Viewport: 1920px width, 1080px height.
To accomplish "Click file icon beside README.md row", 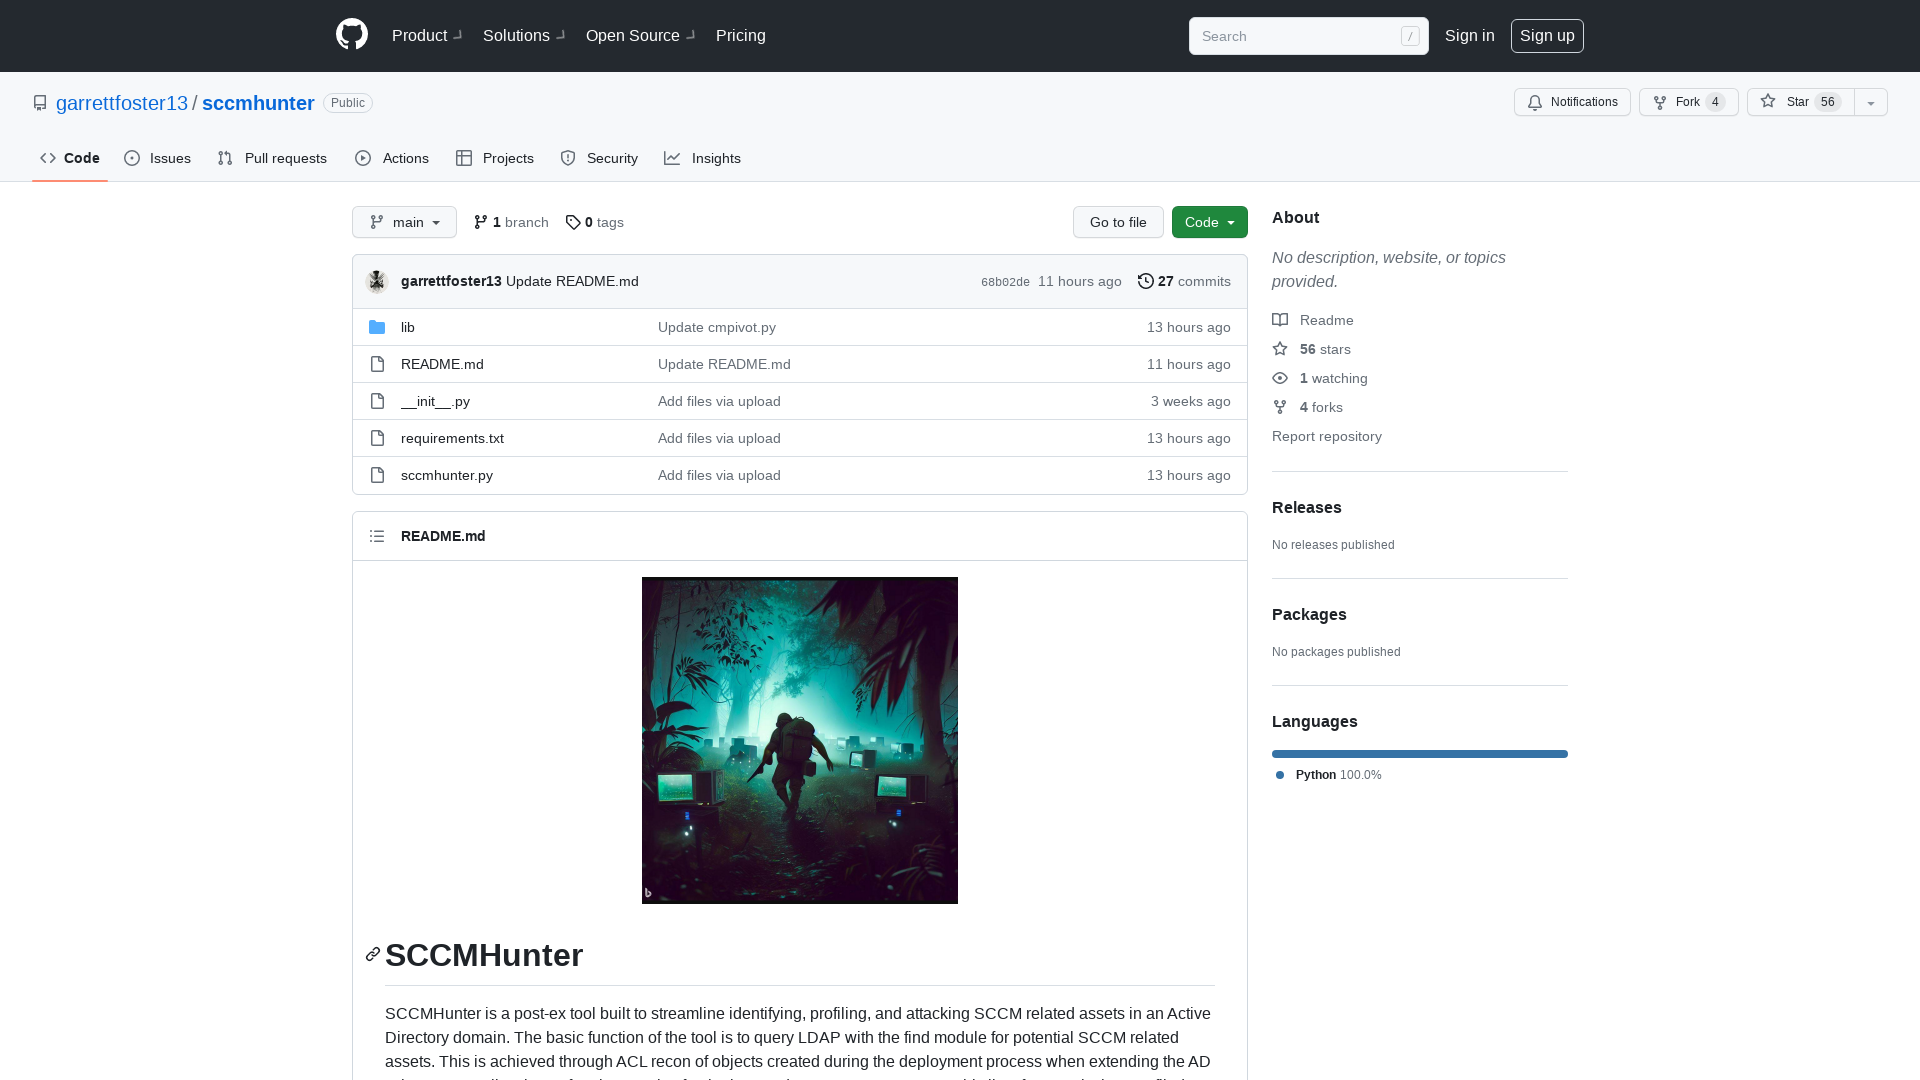I will (x=377, y=364).
